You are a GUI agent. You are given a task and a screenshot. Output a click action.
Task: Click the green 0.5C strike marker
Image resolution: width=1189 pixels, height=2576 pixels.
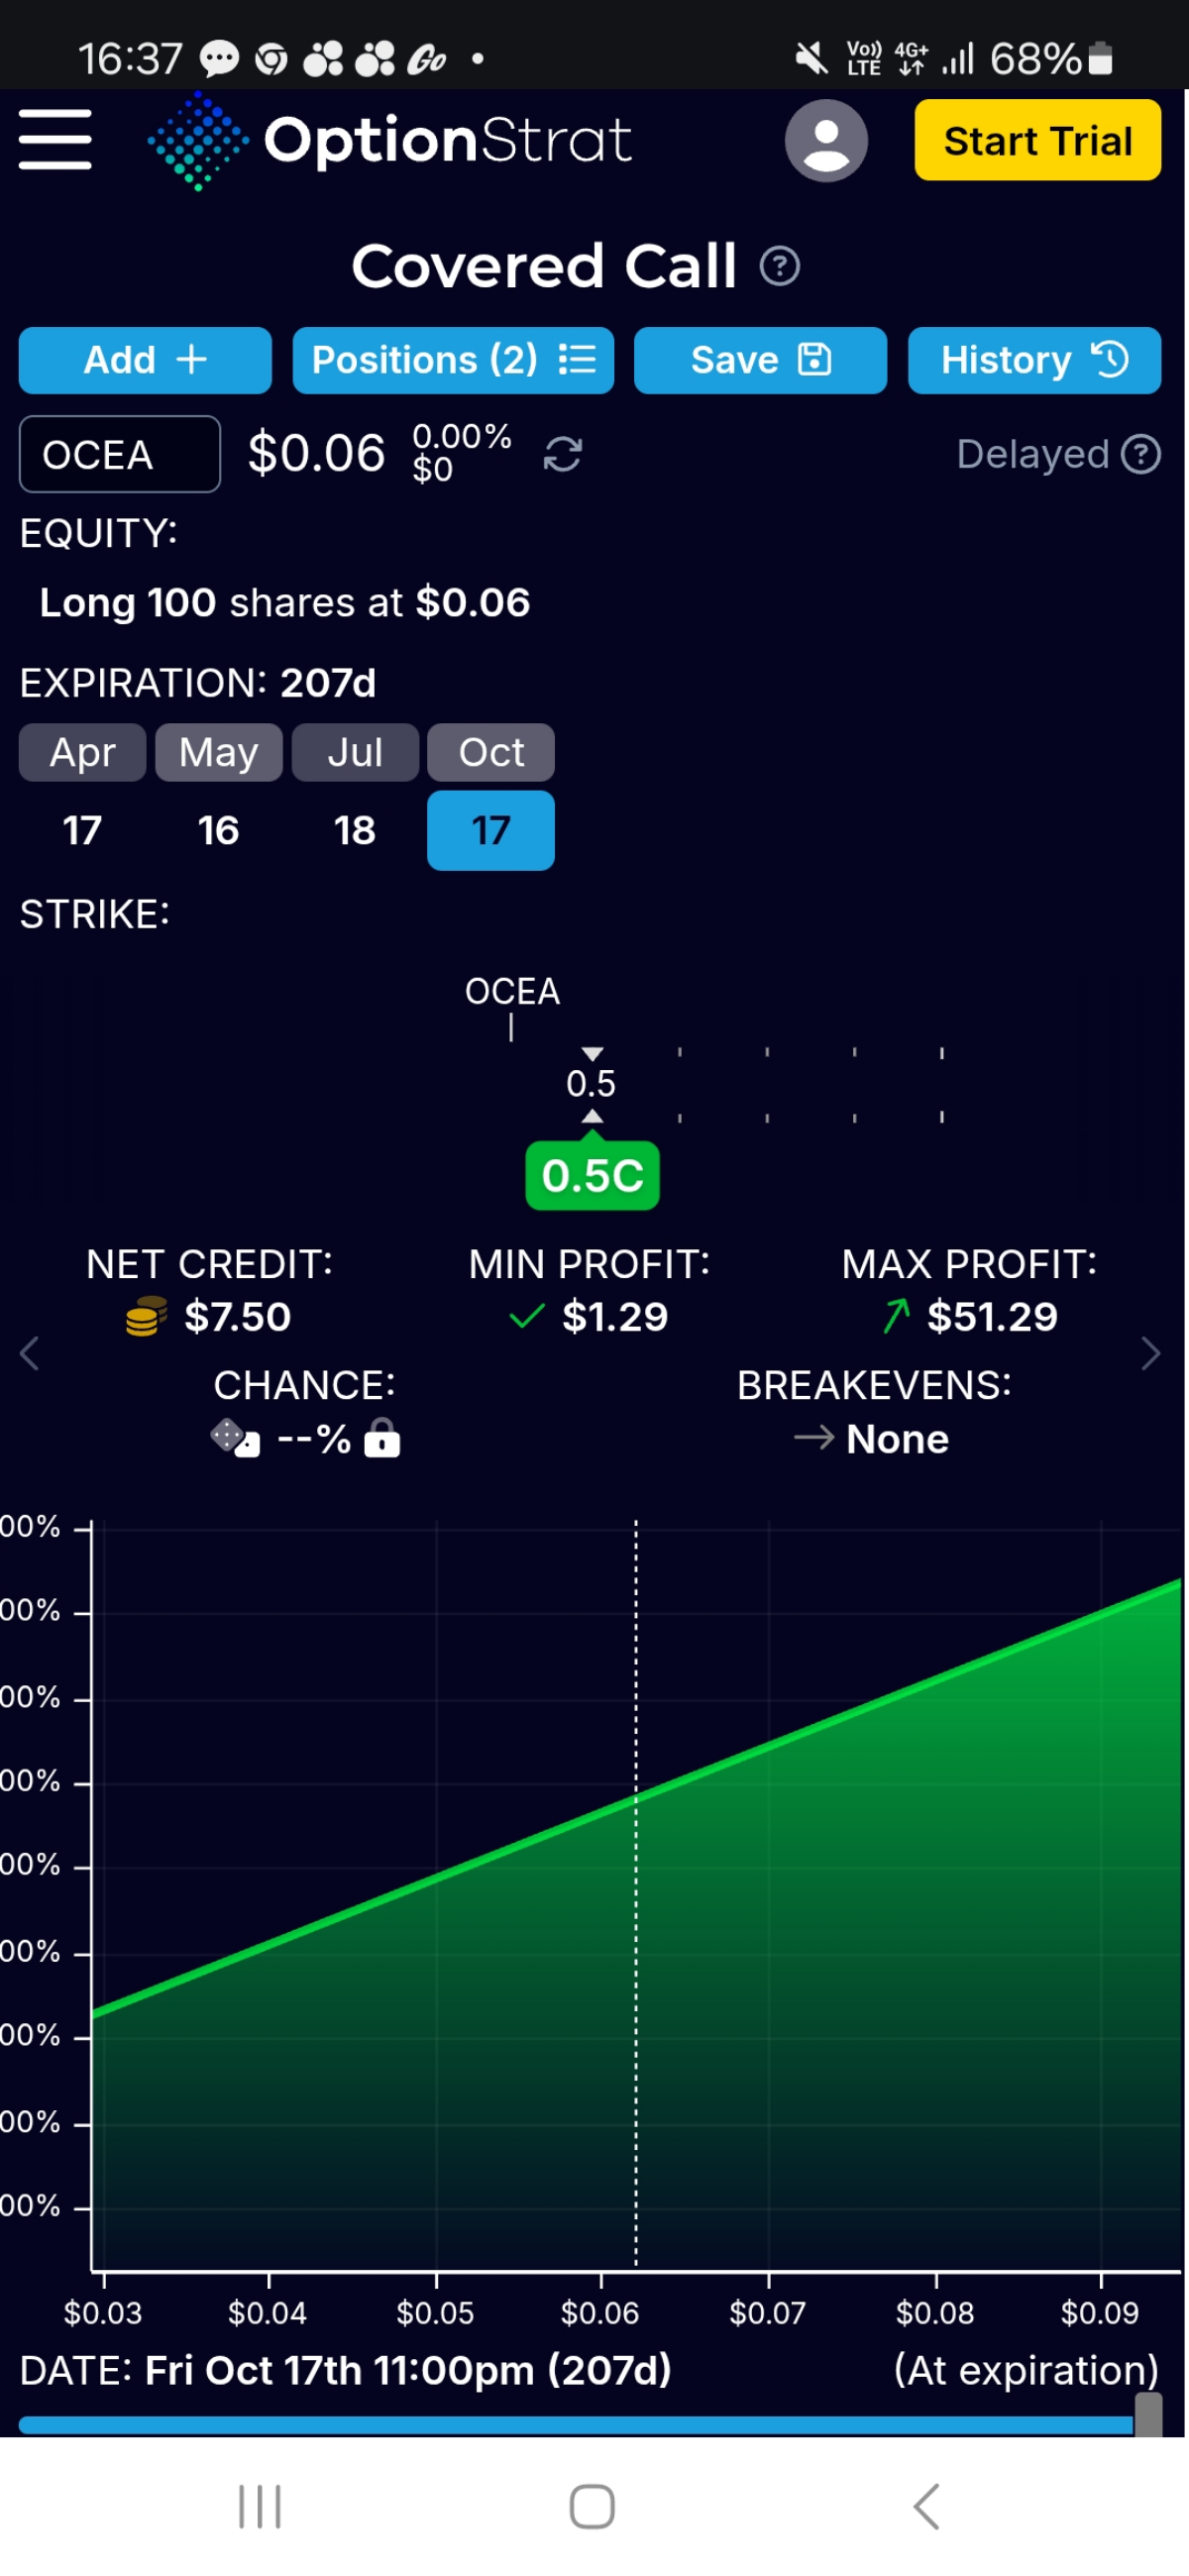[593, 1175]
